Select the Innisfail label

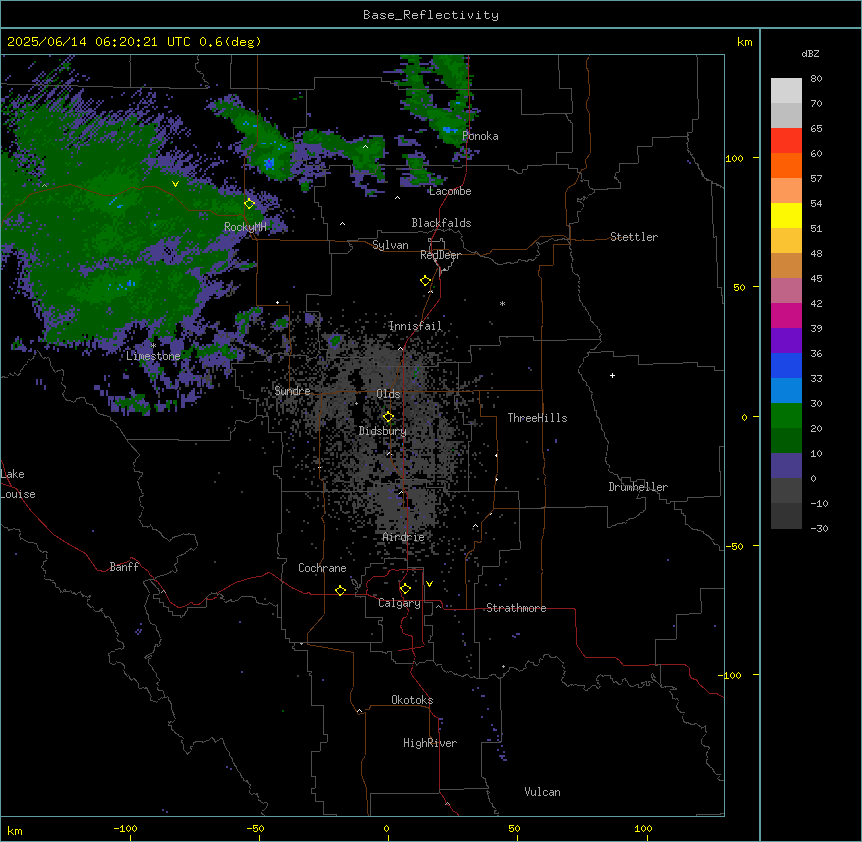(x=415, y=326)
